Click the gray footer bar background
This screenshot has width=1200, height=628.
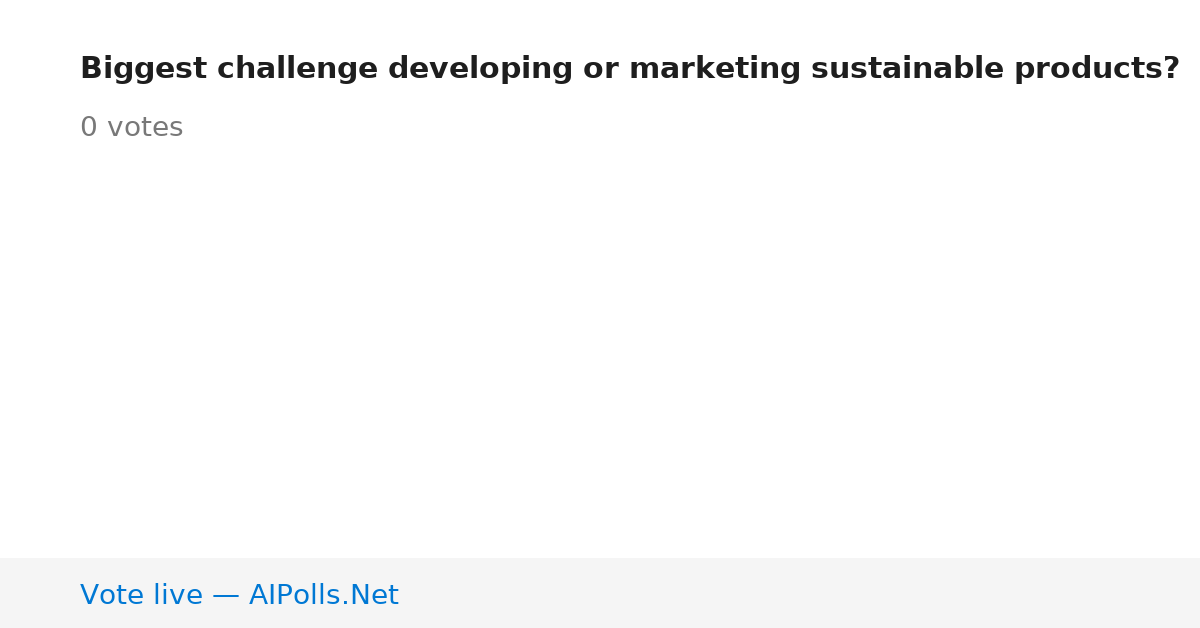point(800,593)
